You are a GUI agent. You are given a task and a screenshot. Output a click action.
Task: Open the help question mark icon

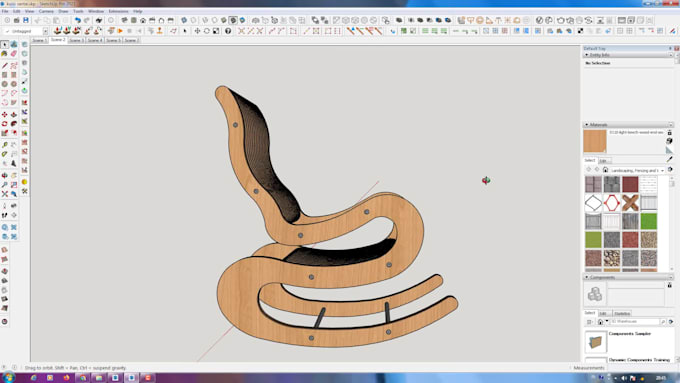point(228,31)
